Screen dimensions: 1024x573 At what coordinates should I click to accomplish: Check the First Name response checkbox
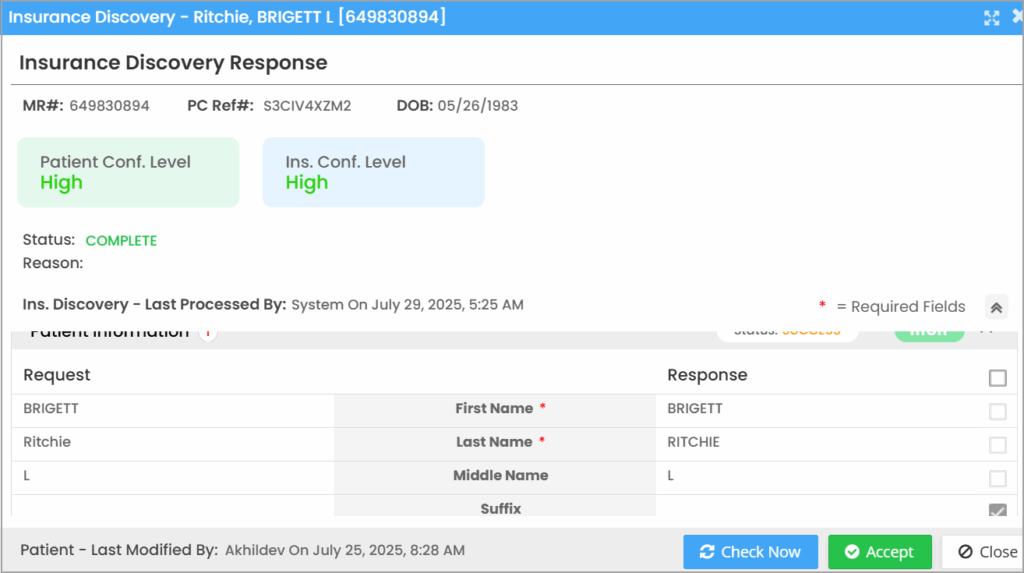coord(997,411)
